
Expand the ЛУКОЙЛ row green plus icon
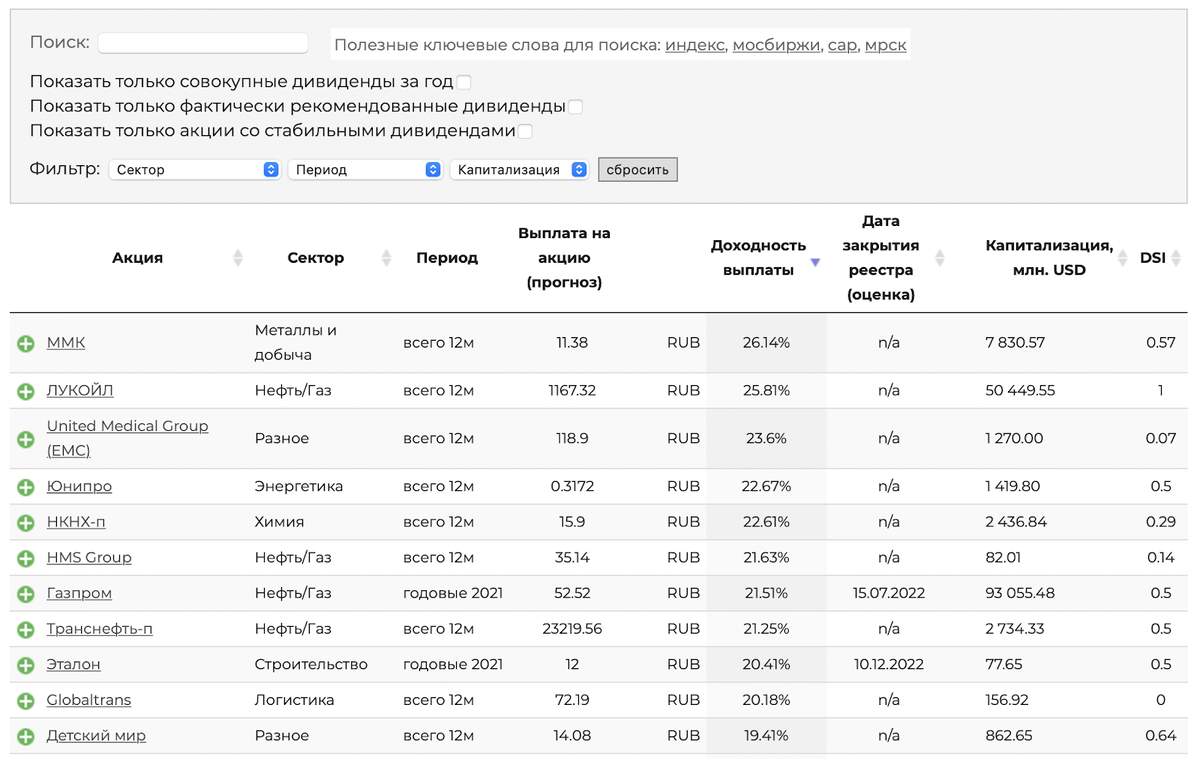[26, 391]
